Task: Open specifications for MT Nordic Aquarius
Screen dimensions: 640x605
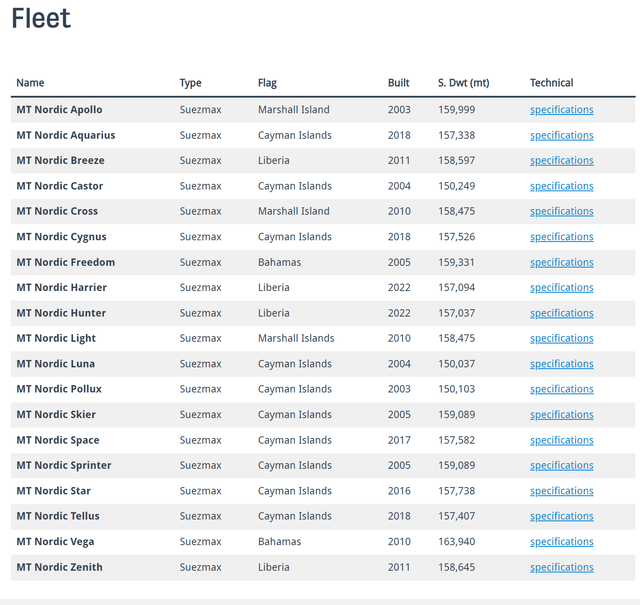Action: click(562, 136)
